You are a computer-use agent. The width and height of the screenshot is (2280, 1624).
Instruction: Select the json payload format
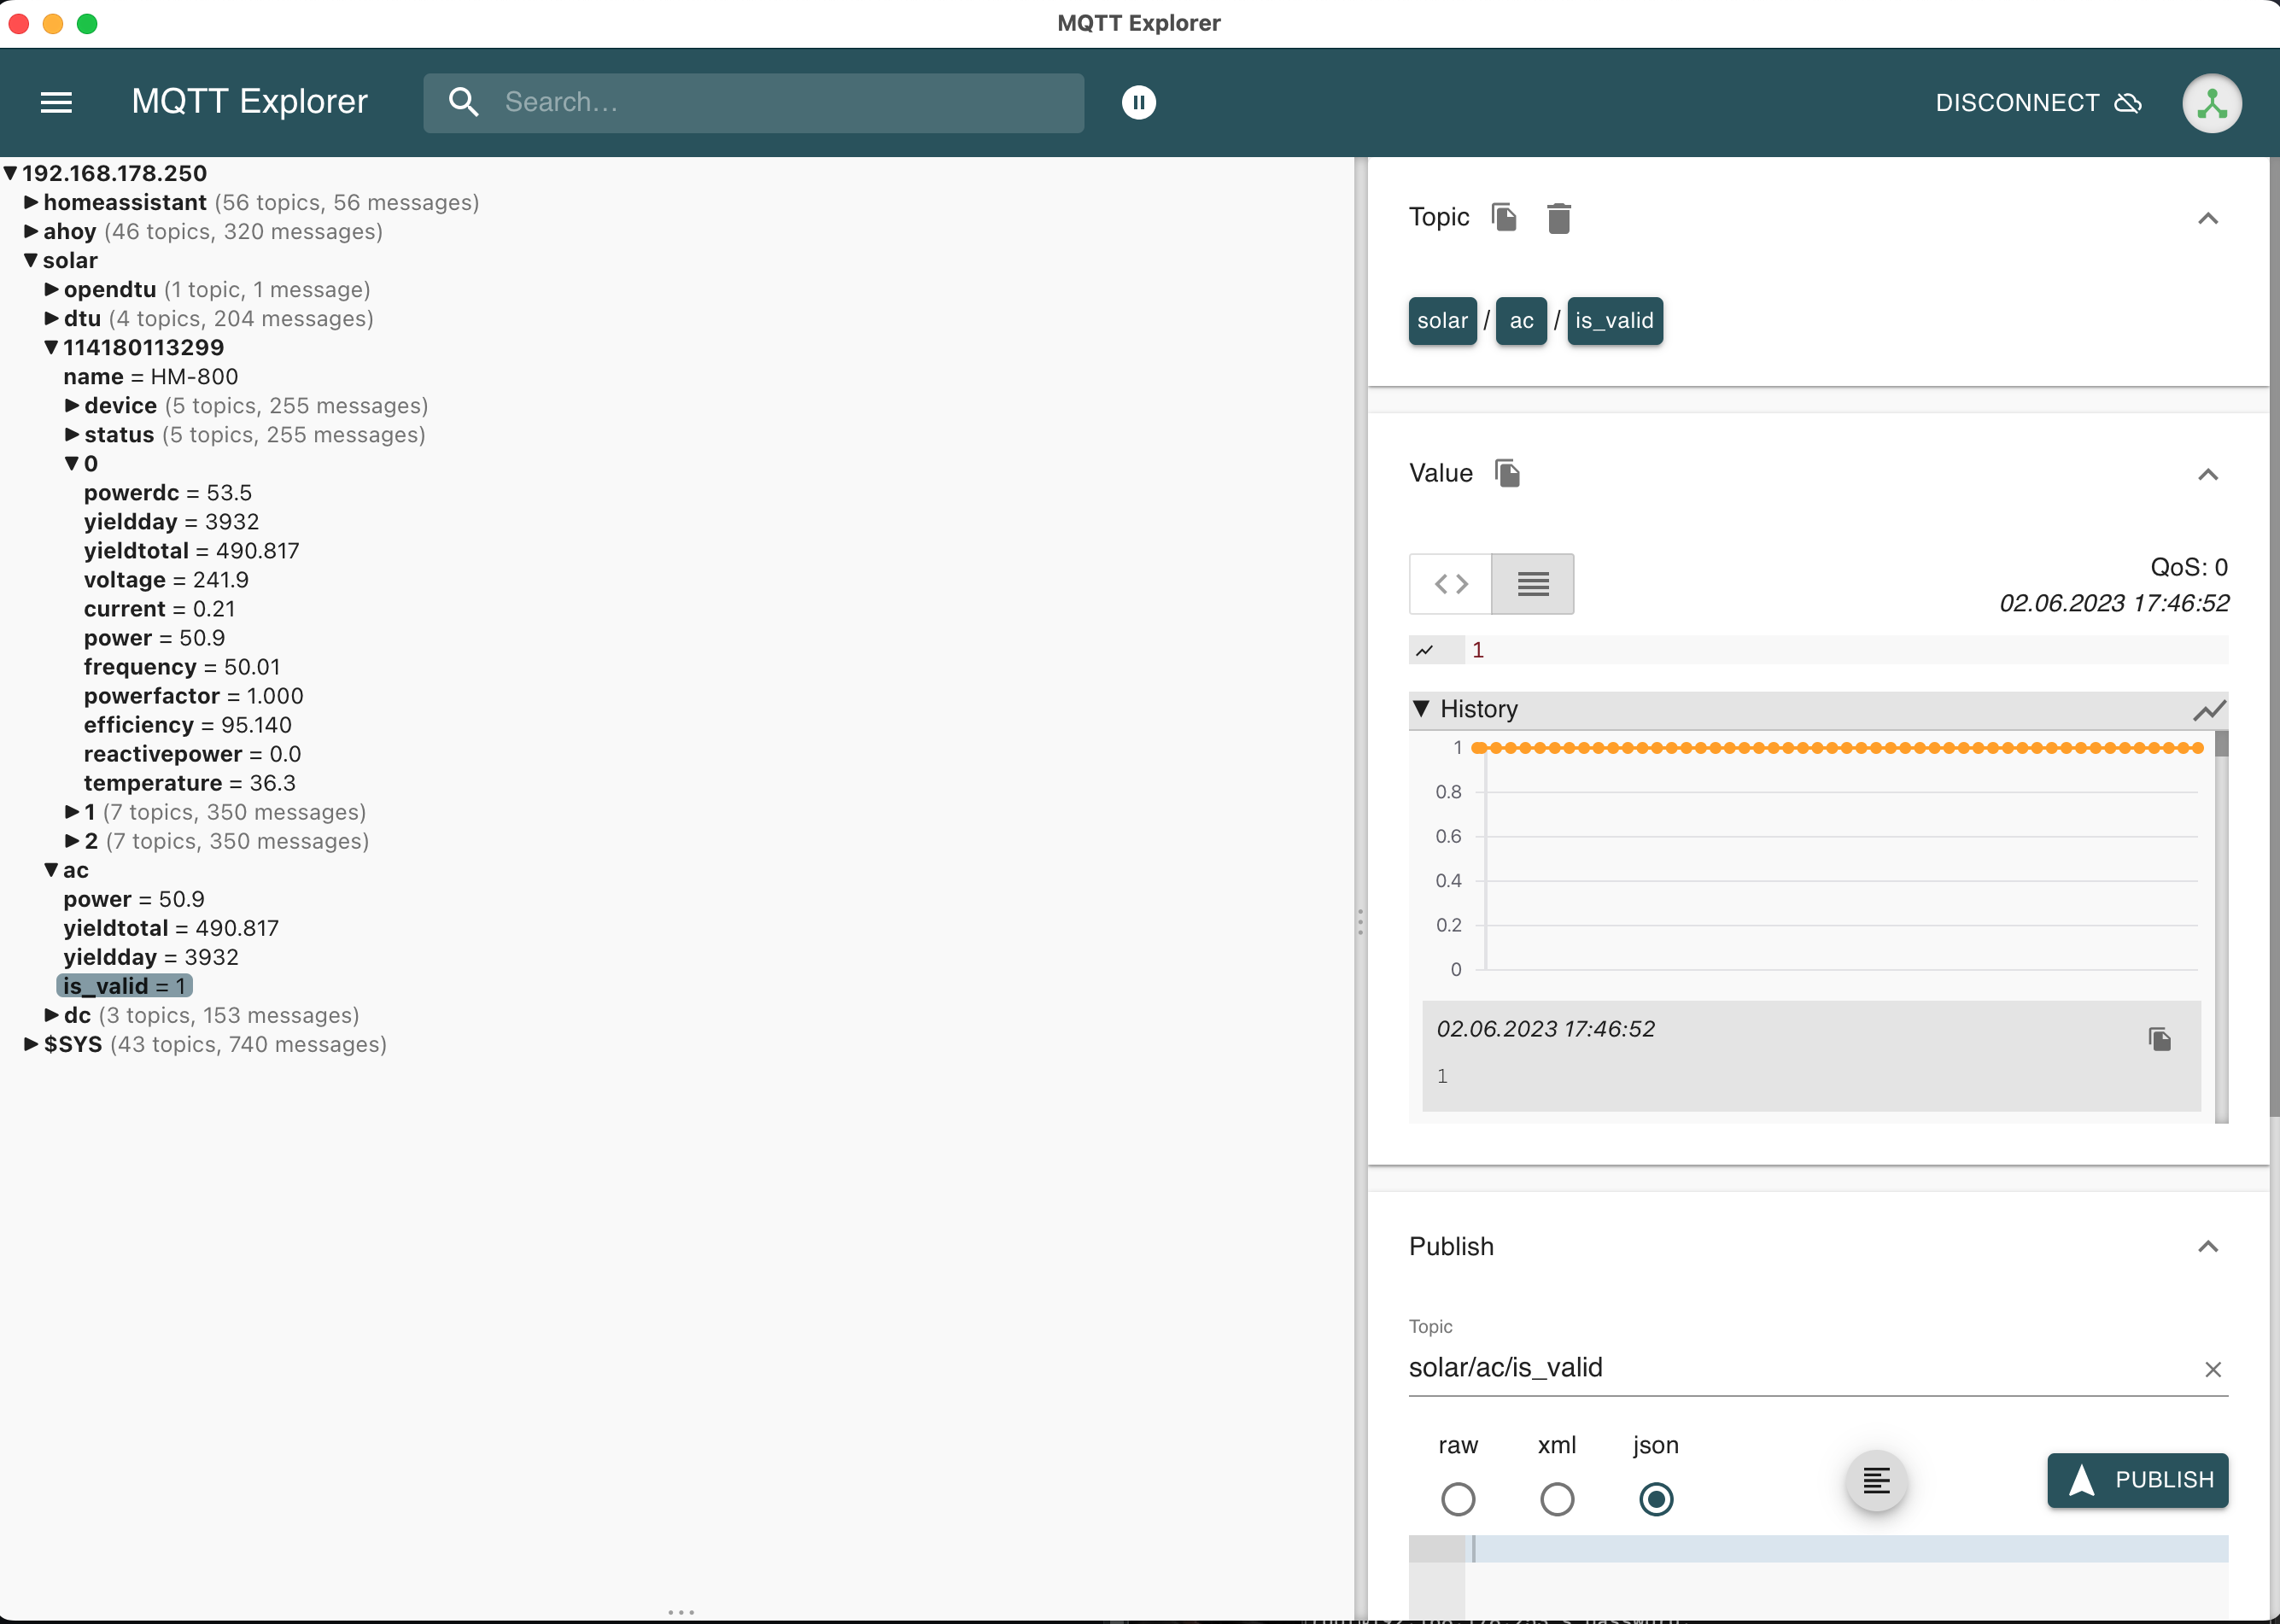1656,1499
